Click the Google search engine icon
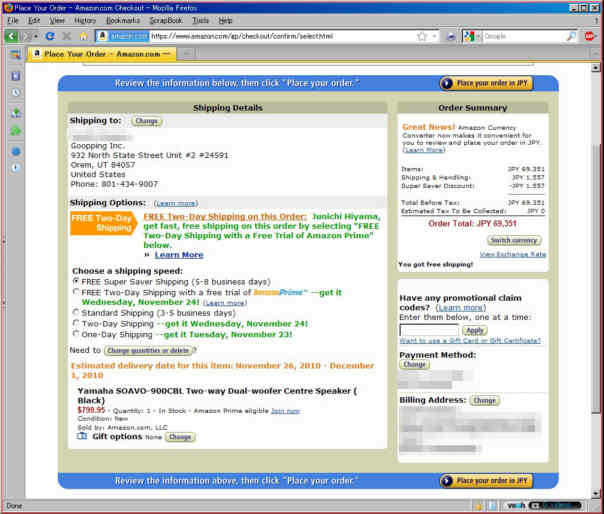This screenshot has width=604, height=514. [x=469, y=36]
